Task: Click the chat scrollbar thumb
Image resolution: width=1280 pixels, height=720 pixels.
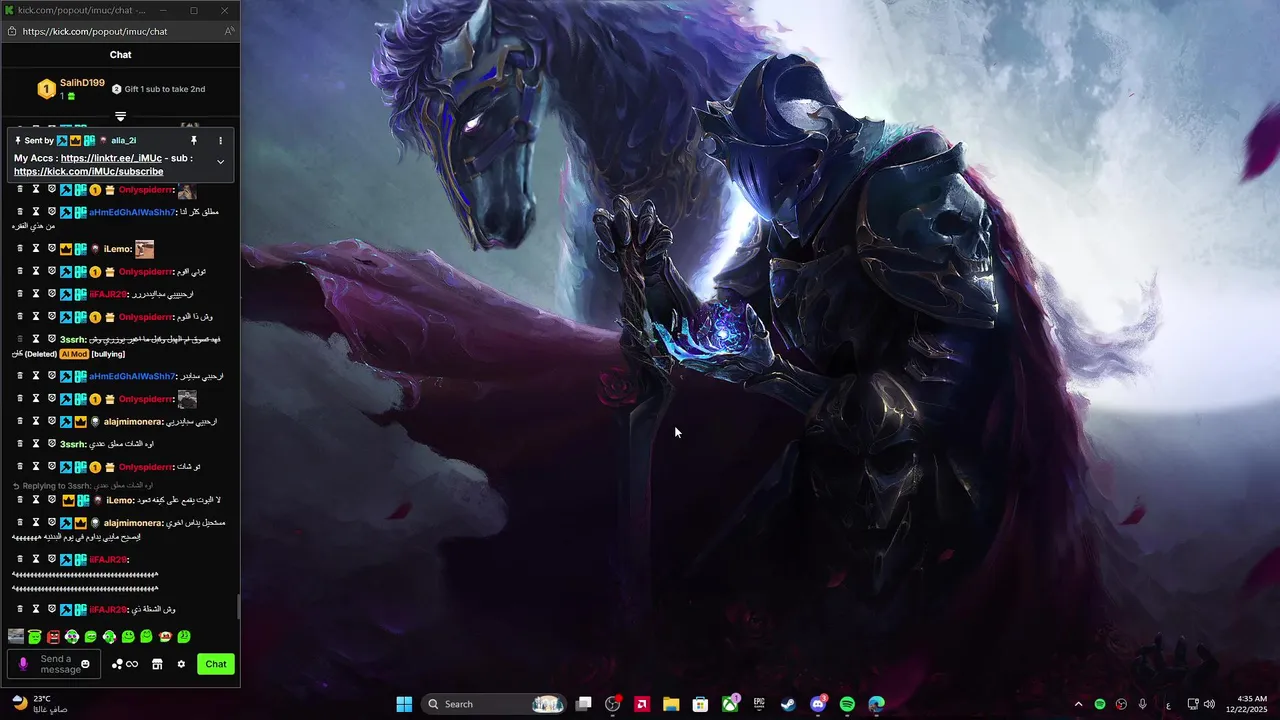Action: pos(238,606)
